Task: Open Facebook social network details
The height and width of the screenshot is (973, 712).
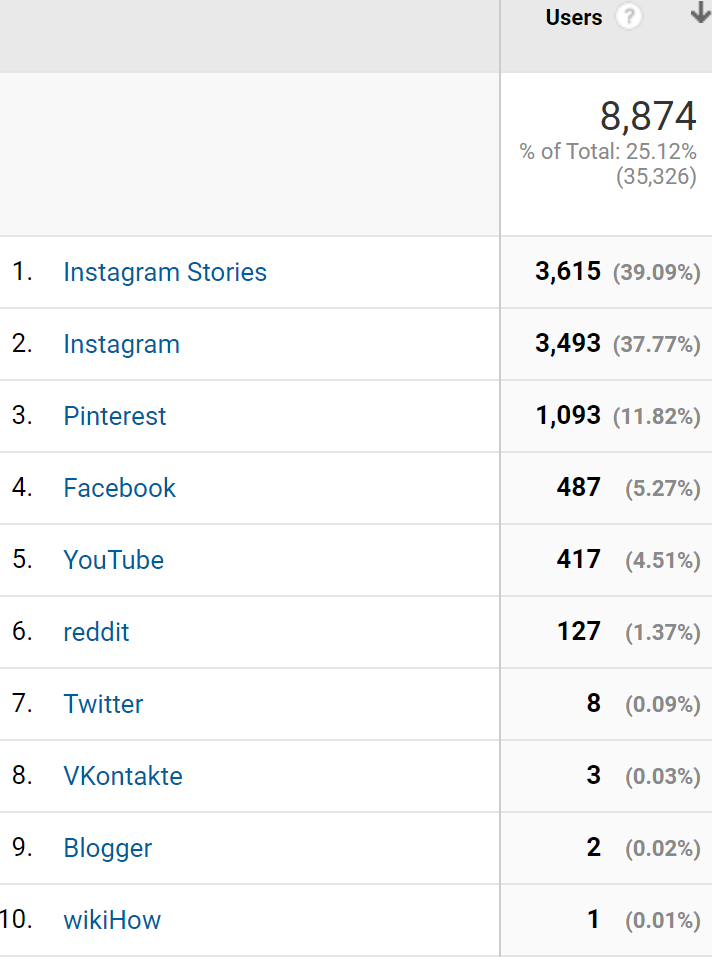Action: (120, 488)
